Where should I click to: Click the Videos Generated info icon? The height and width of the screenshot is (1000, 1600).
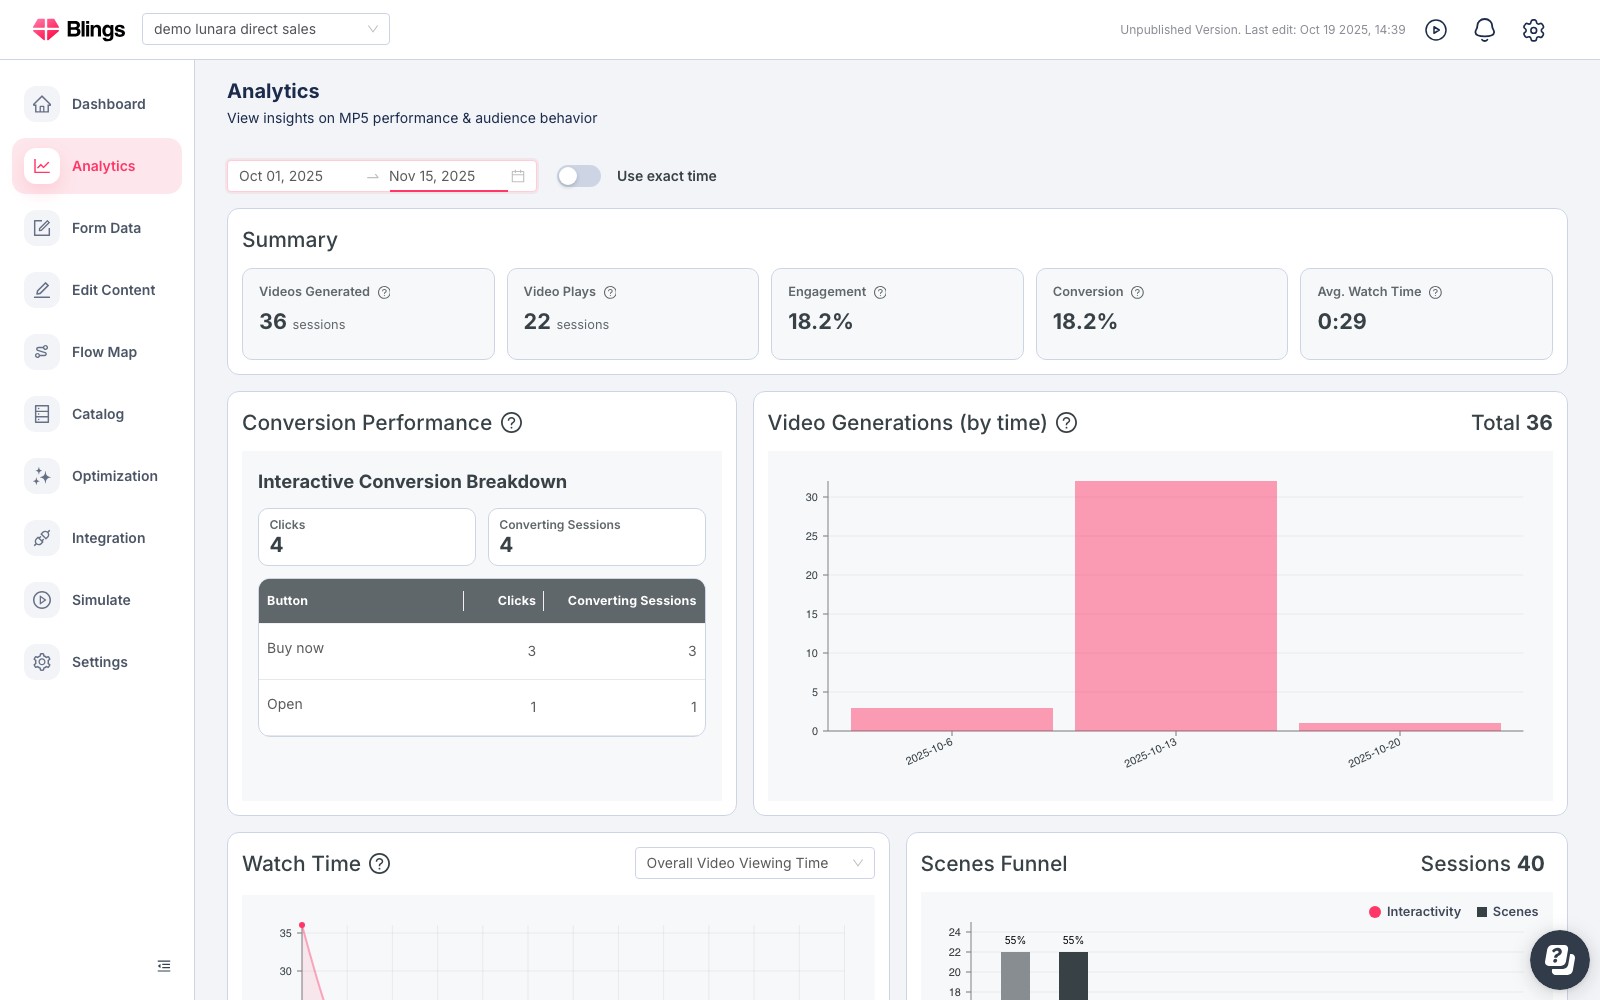pos(384,293)
